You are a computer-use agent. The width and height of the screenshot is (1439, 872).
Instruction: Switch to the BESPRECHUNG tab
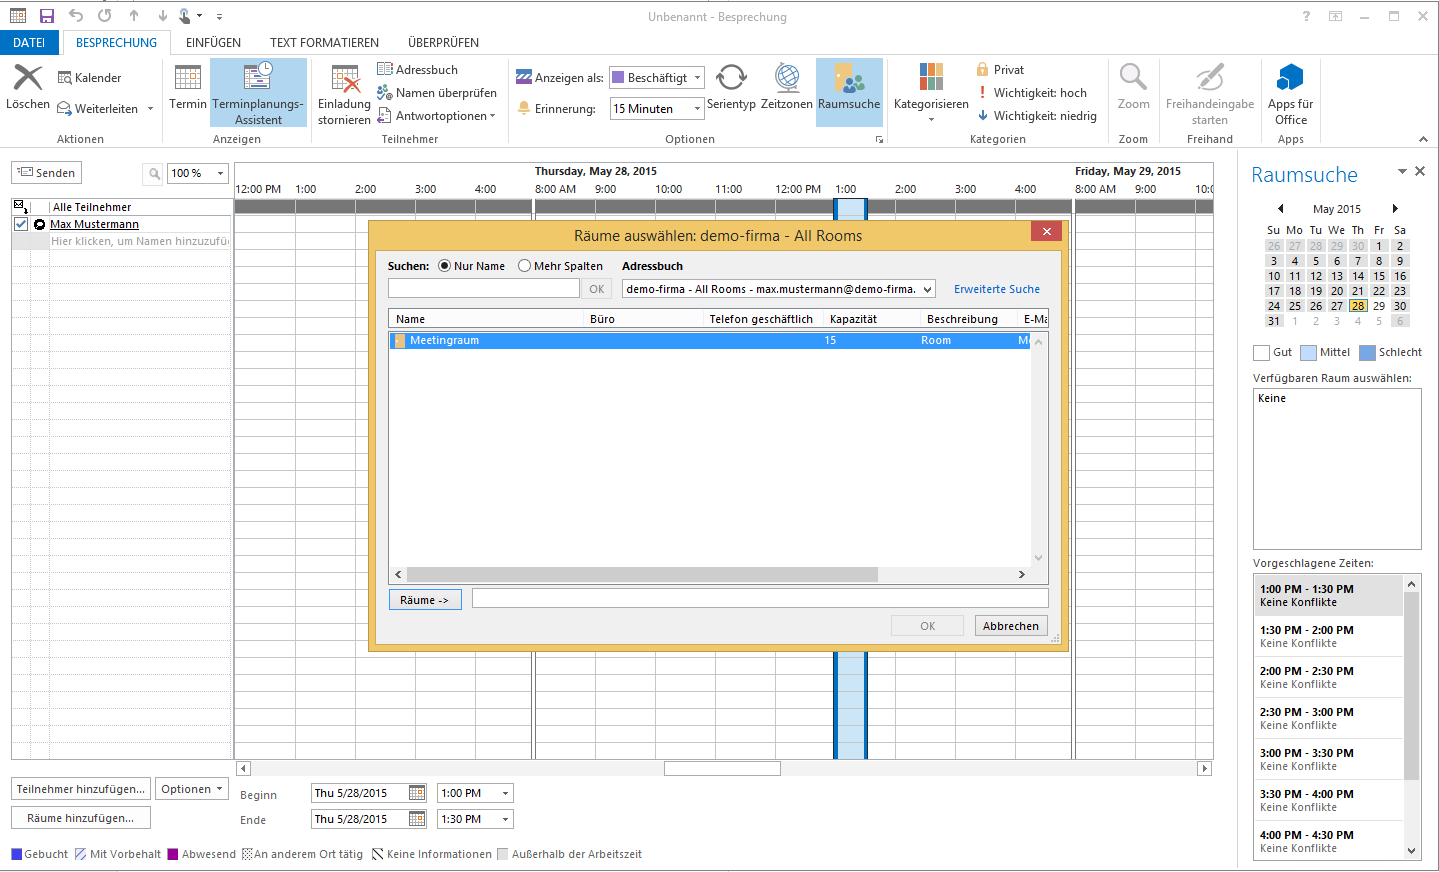pyautogui.click(x=116, y=43)
